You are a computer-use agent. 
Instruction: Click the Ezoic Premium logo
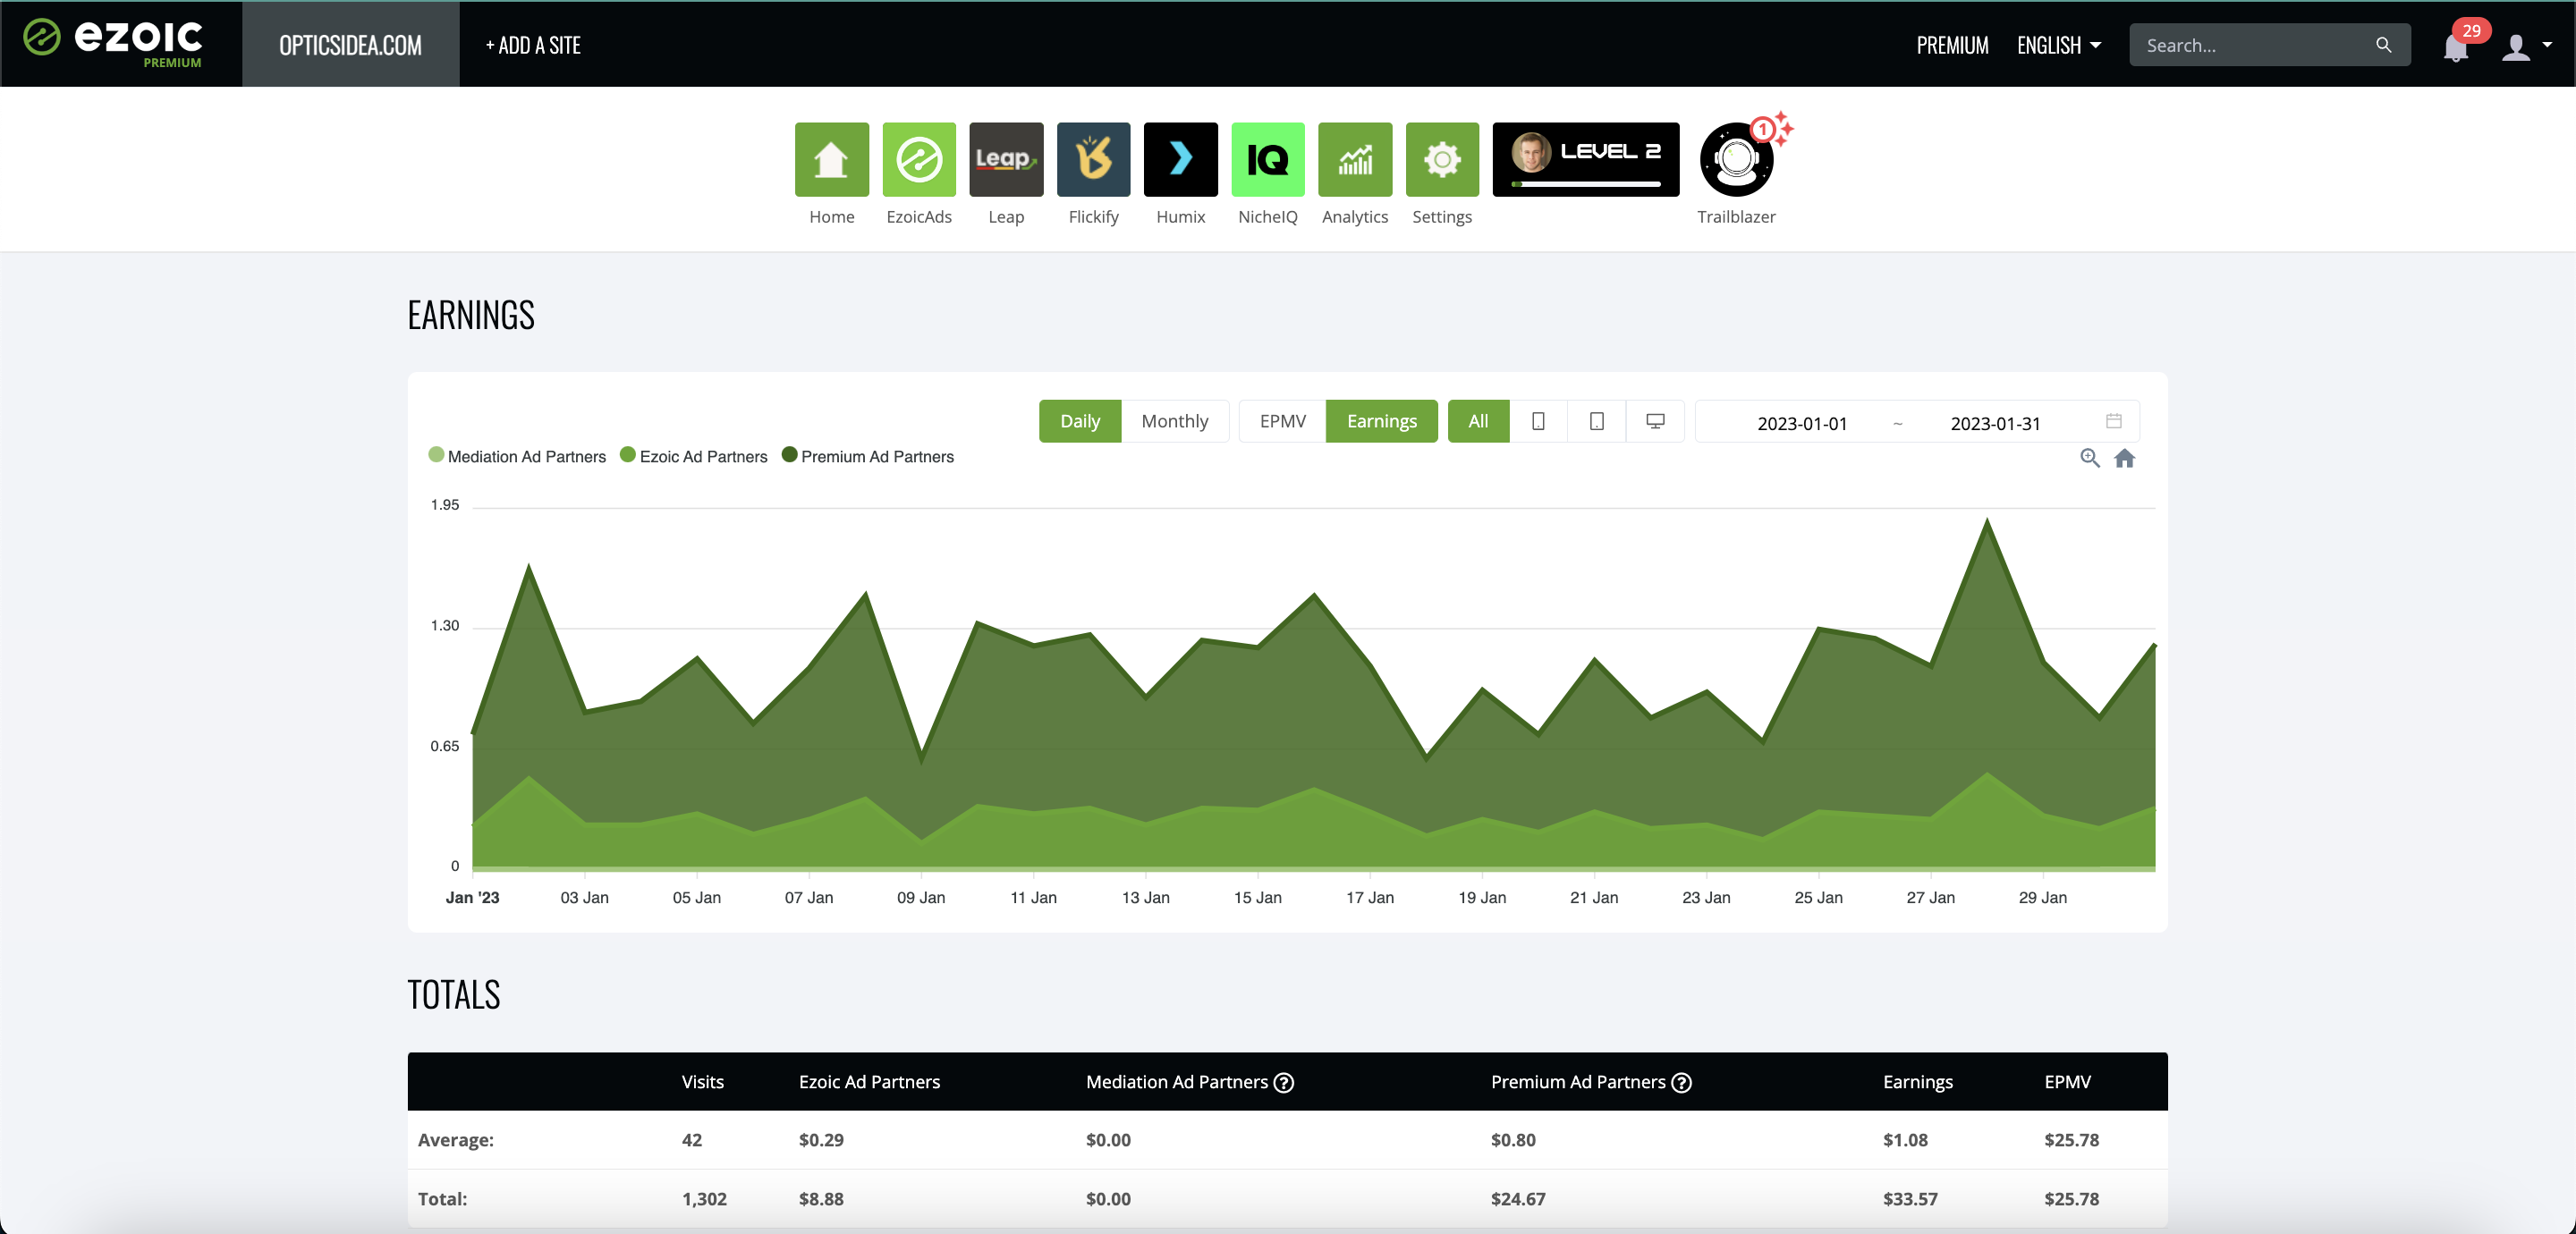(x=113, y=43)
